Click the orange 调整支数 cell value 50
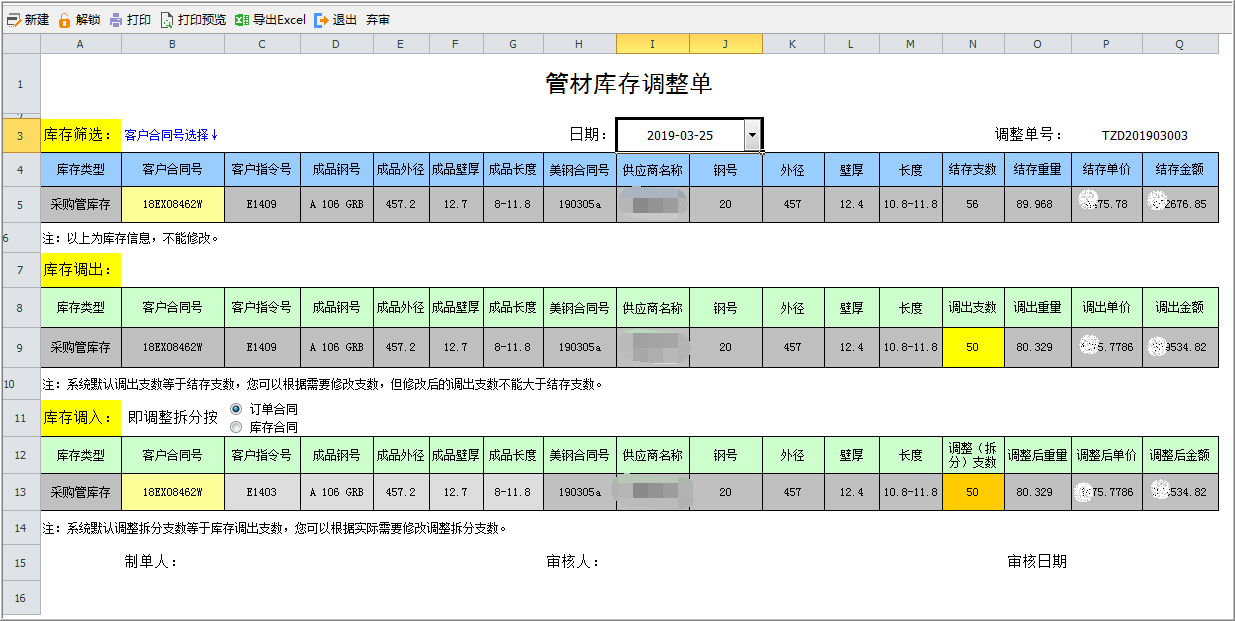 973,492
